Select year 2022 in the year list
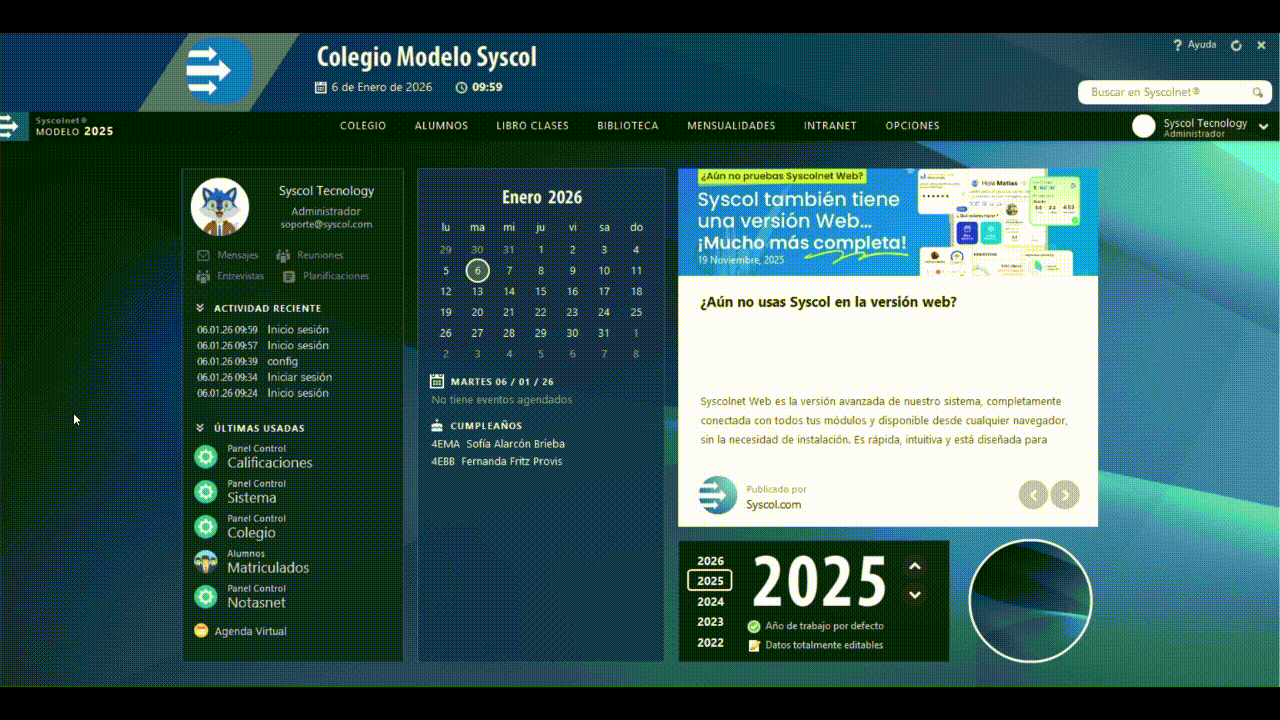 tap(710, 643)
